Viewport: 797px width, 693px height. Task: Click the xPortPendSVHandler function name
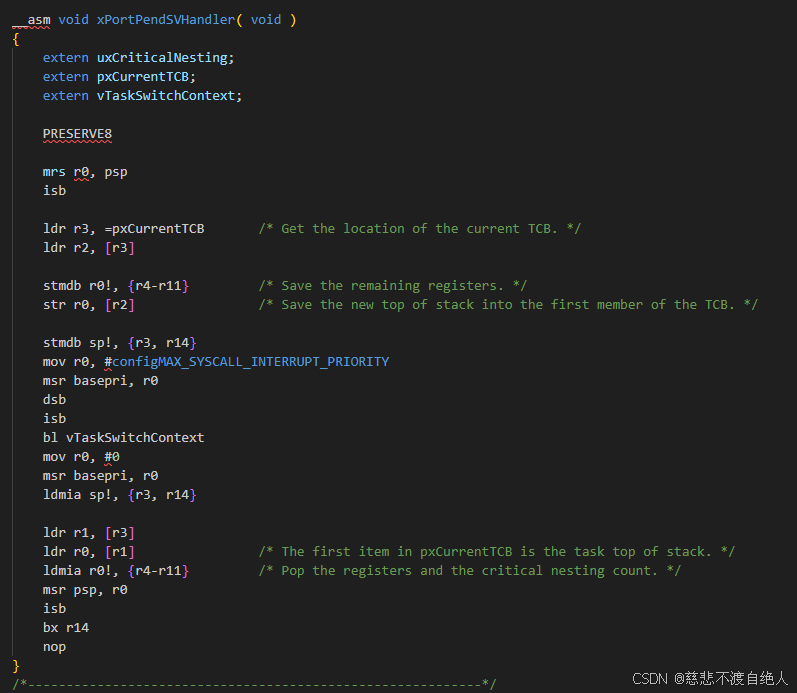click(166, 20)
